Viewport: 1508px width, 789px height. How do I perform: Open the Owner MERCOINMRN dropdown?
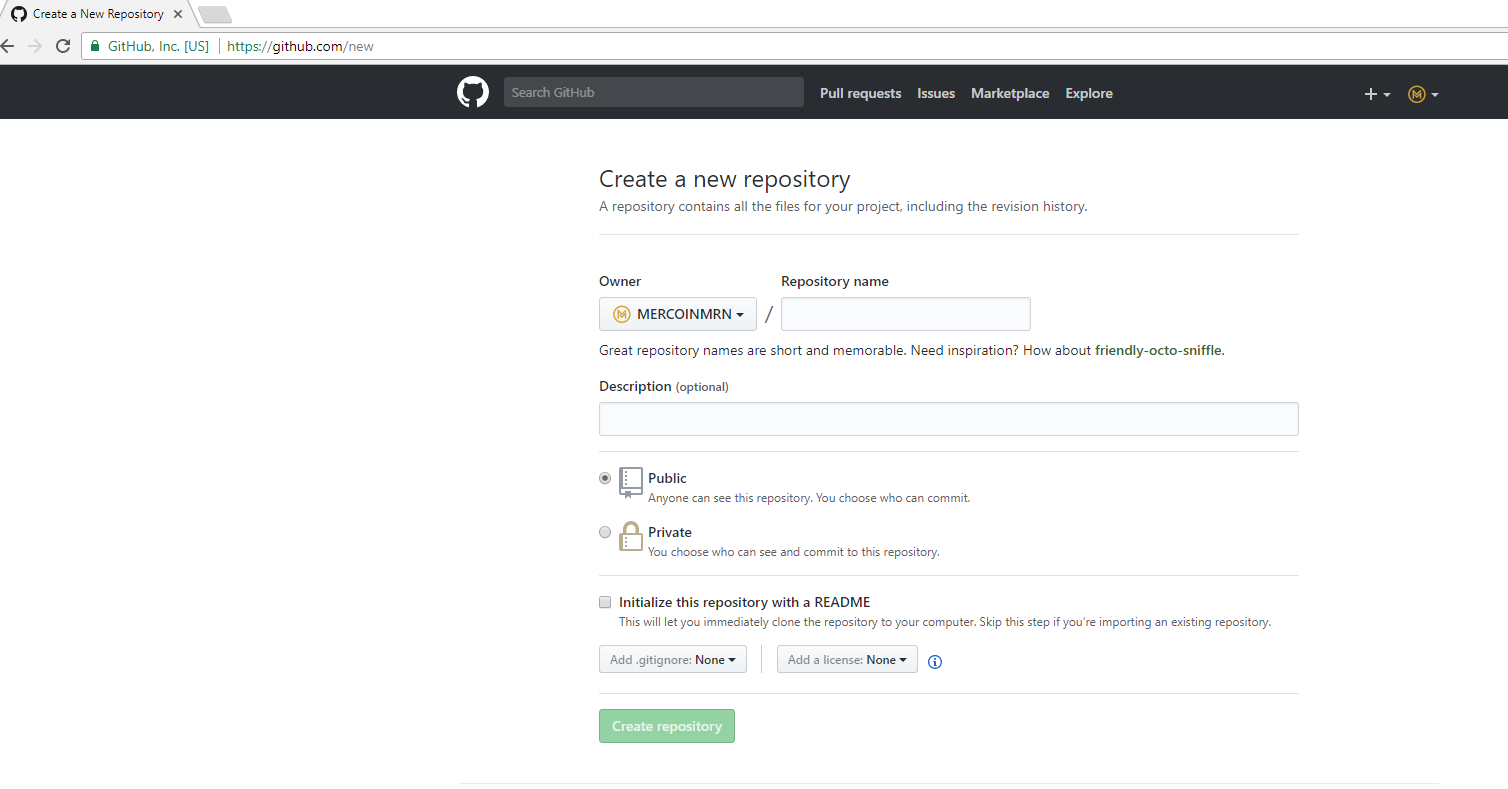(x=678, y=314)
